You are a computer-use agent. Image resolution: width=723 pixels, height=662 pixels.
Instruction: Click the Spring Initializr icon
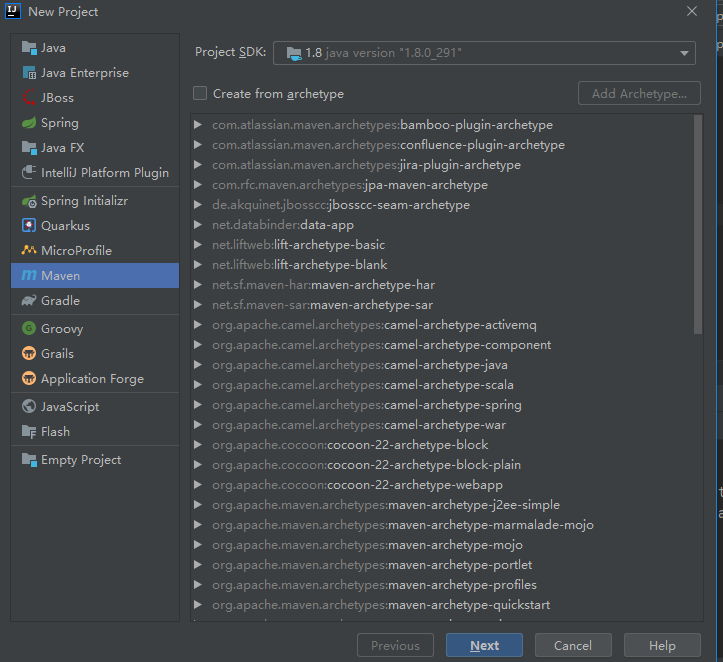29,201
